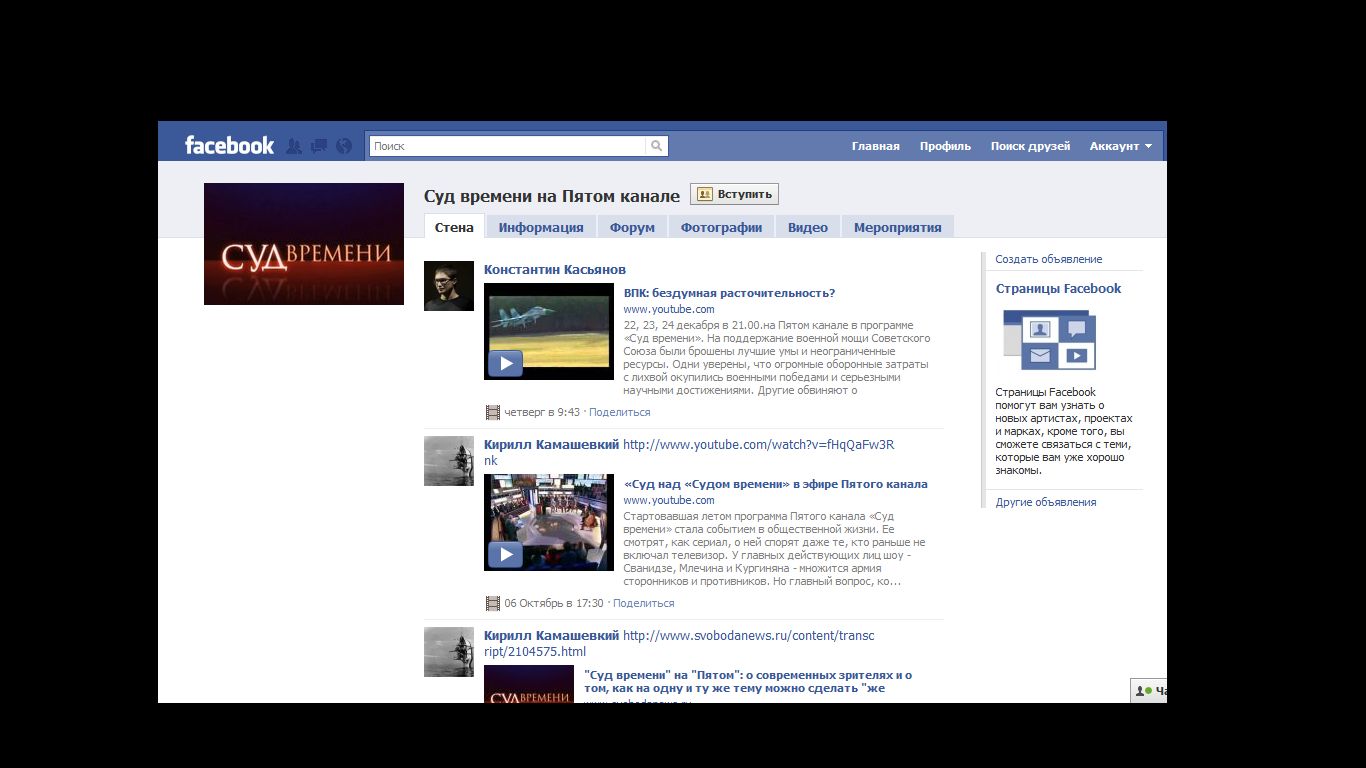Click the Facebook logo in header
Screen dimensions: 1366x768
tap(229, 146)
